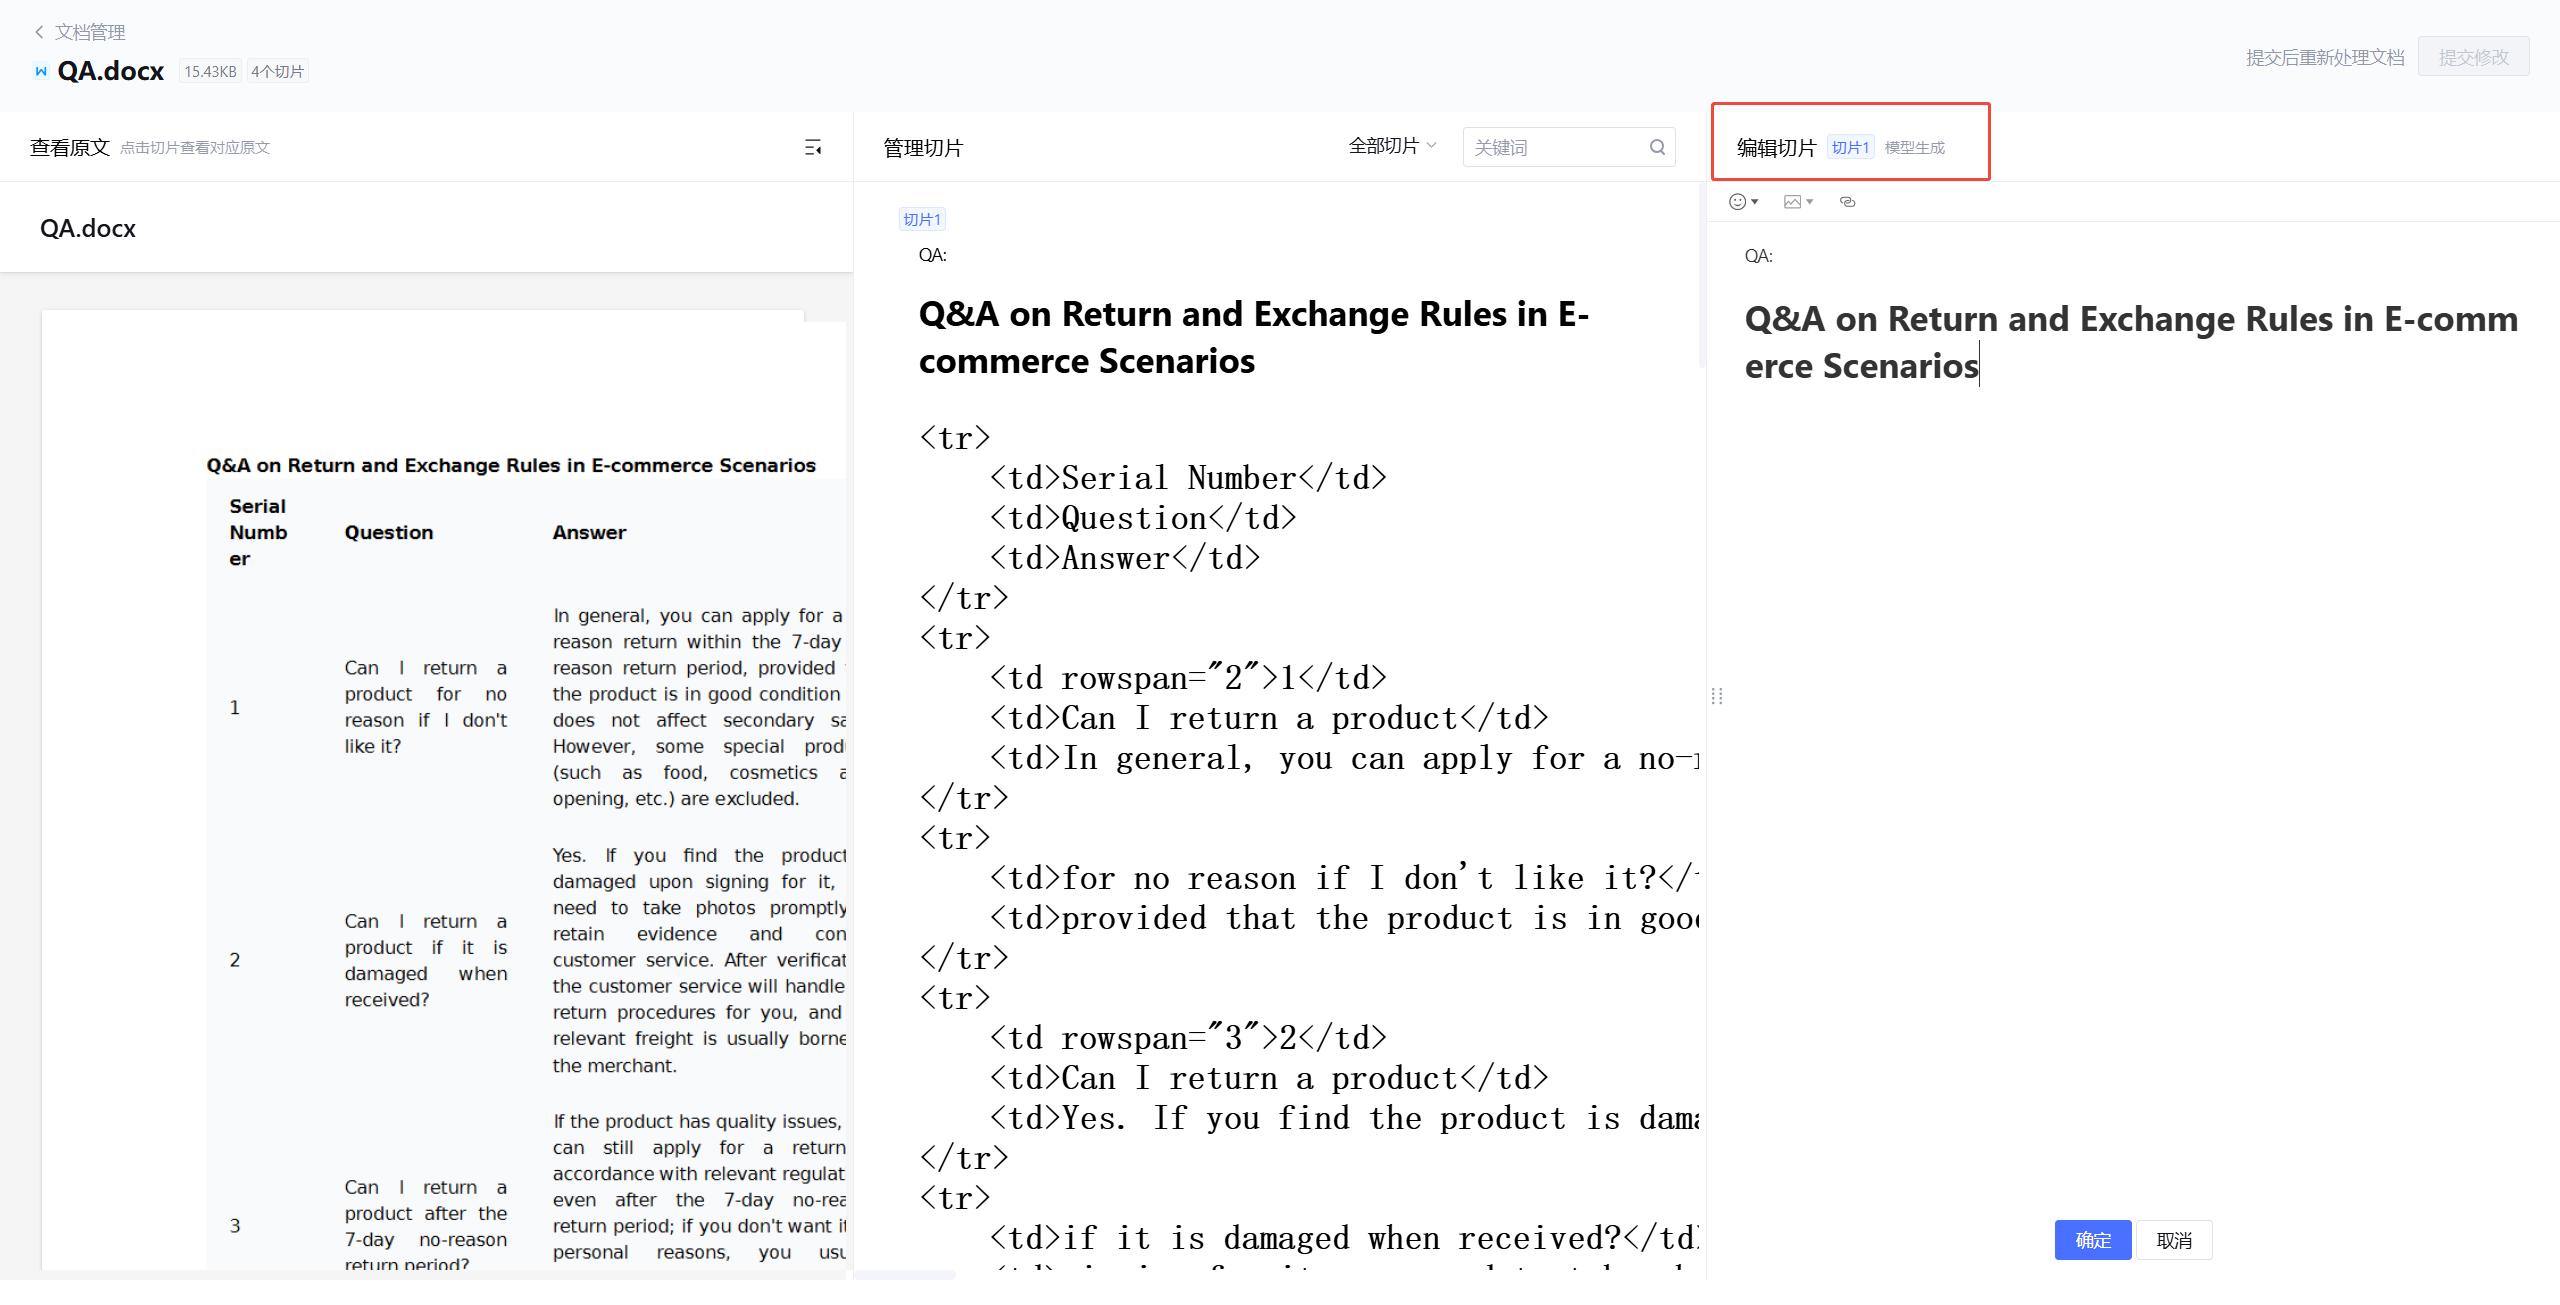
Task: Click the keyword search magnifier icon
Action: pyautogui.click(x=1657, y=148)
